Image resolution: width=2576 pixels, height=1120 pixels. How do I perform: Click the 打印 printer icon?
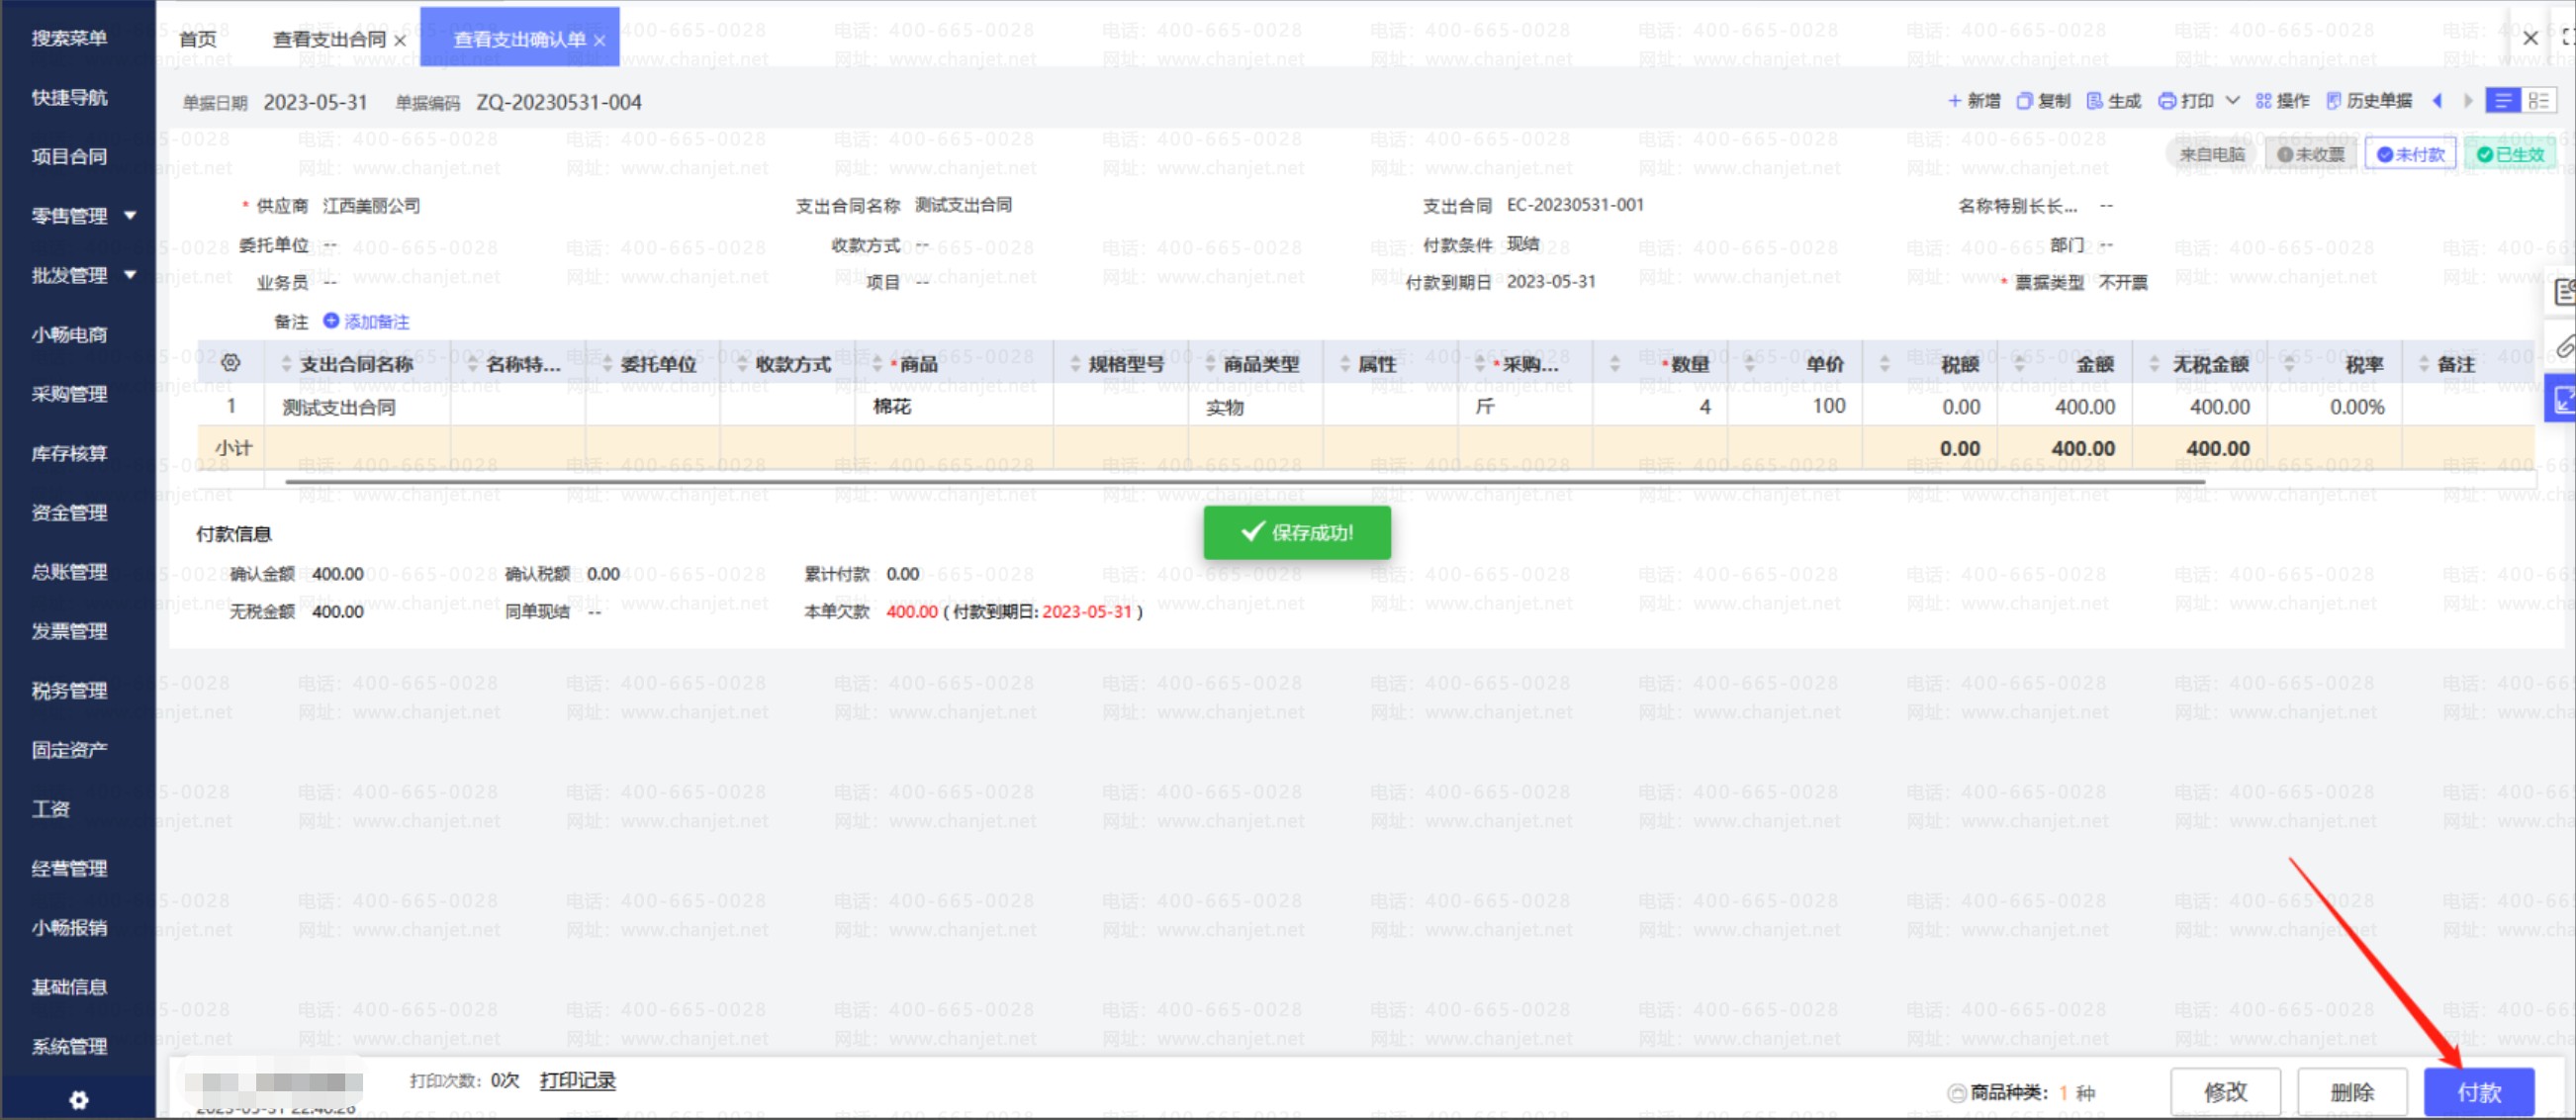[2167, 101]
